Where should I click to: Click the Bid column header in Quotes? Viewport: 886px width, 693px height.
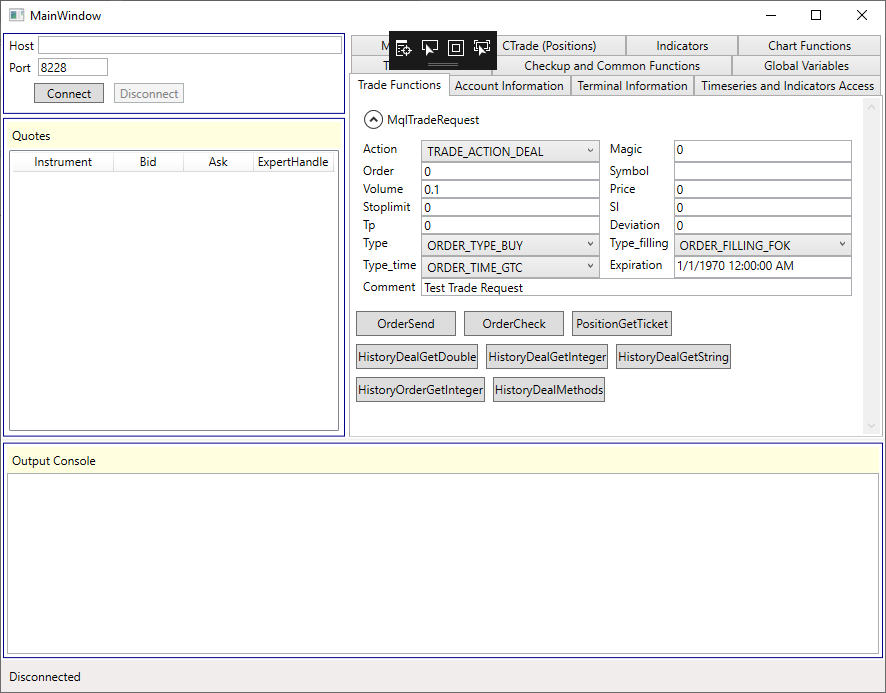[148, 162]
